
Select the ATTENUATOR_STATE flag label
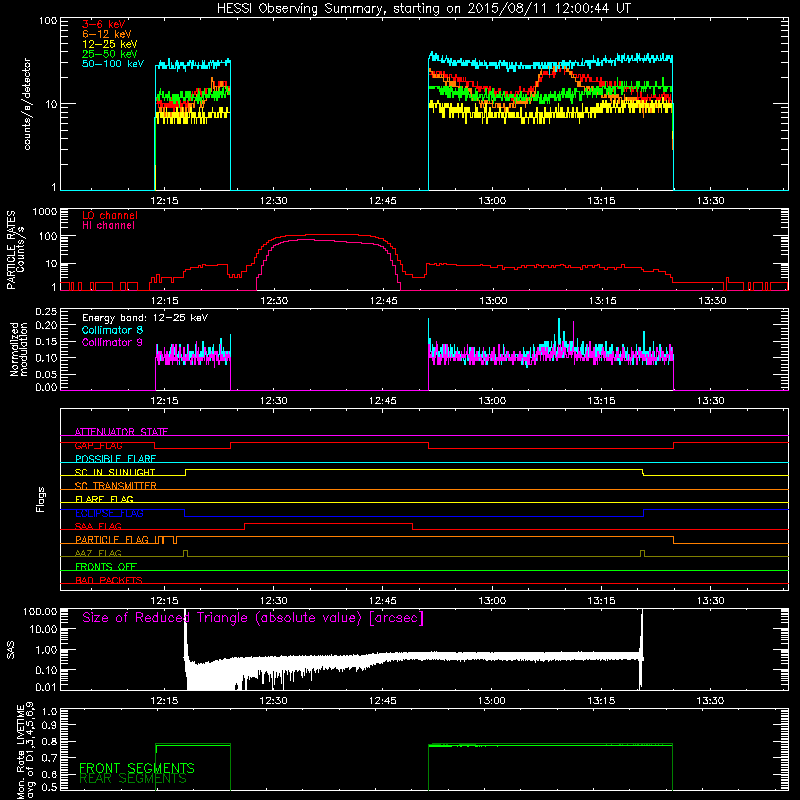121,432
